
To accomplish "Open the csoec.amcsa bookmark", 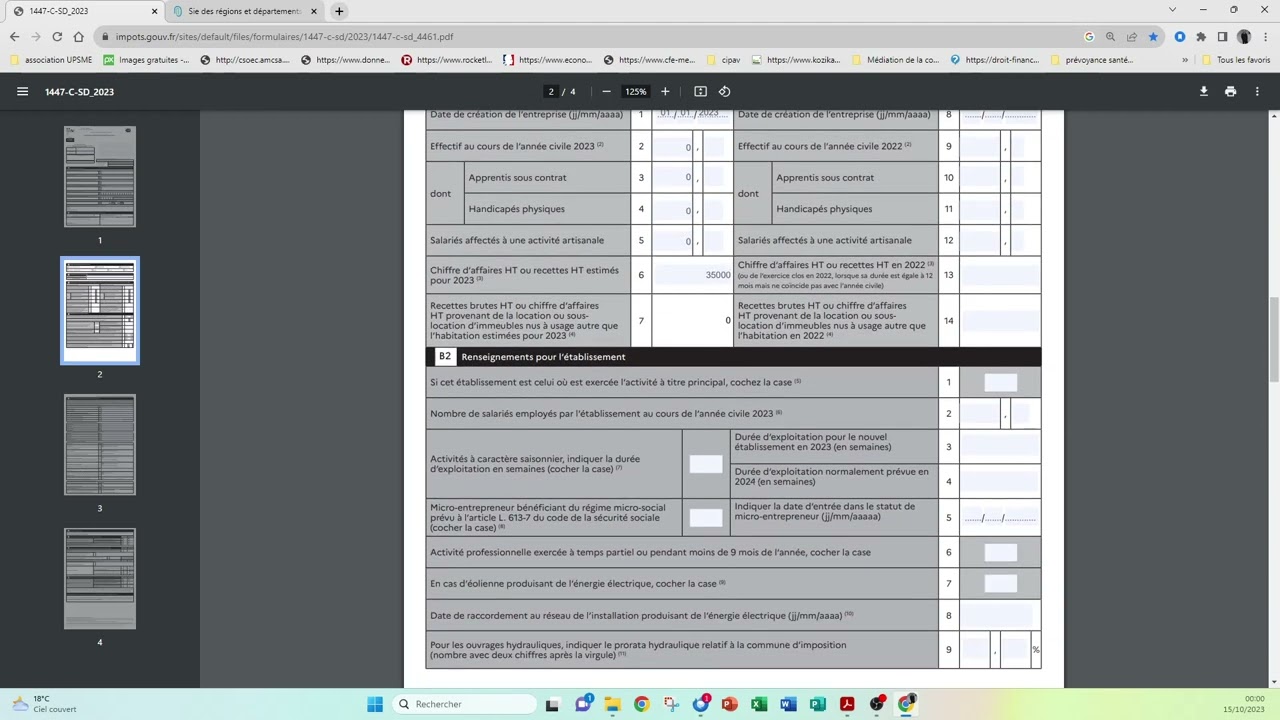I will [x=245, y=60].
